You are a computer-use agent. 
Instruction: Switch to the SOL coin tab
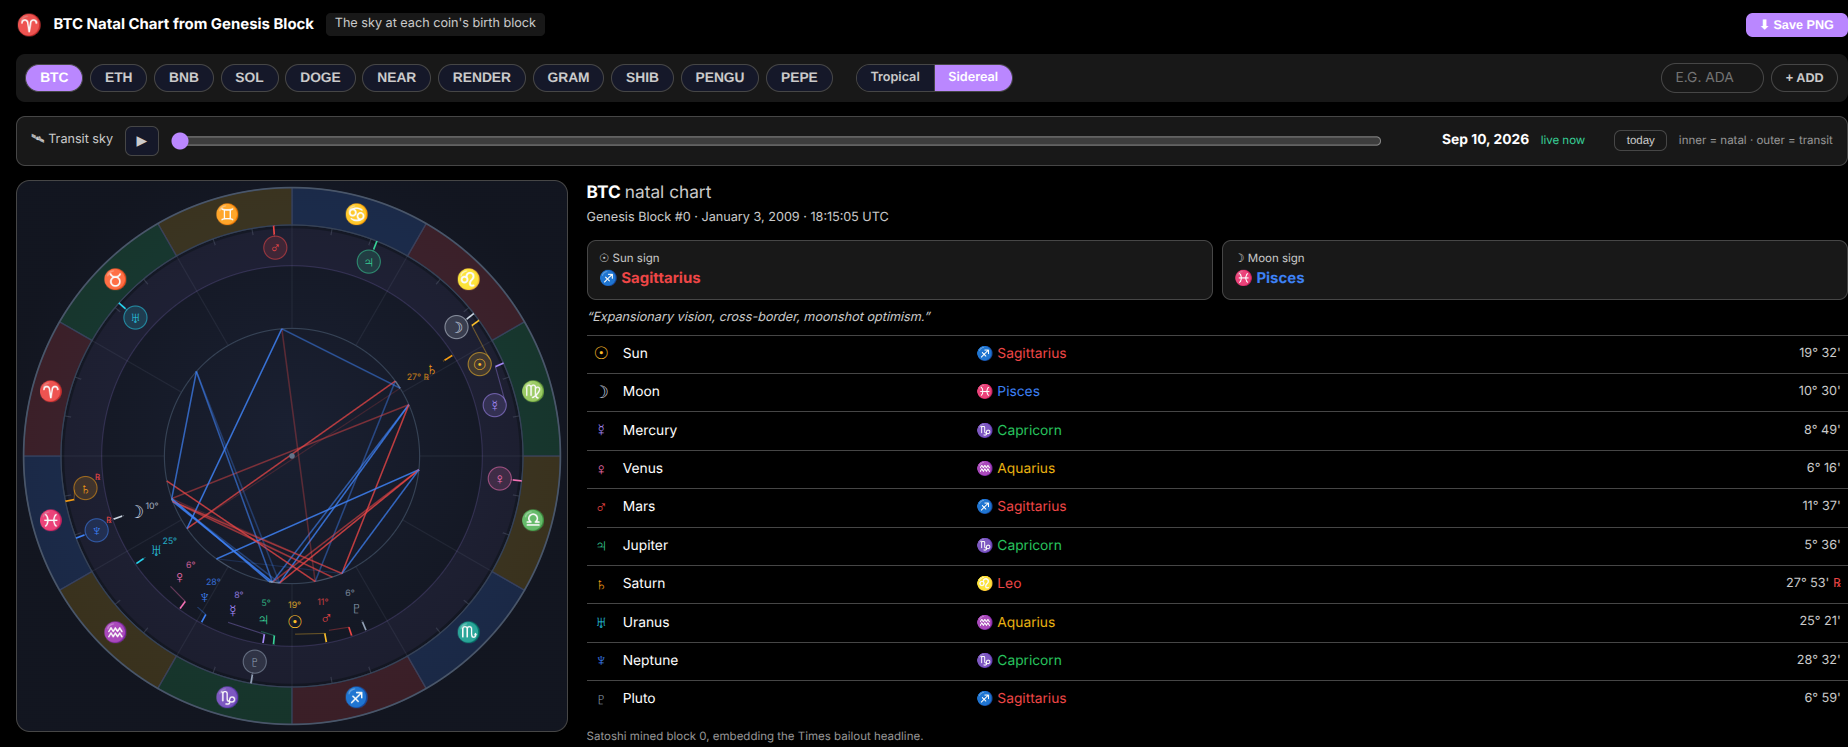point(249,78)
